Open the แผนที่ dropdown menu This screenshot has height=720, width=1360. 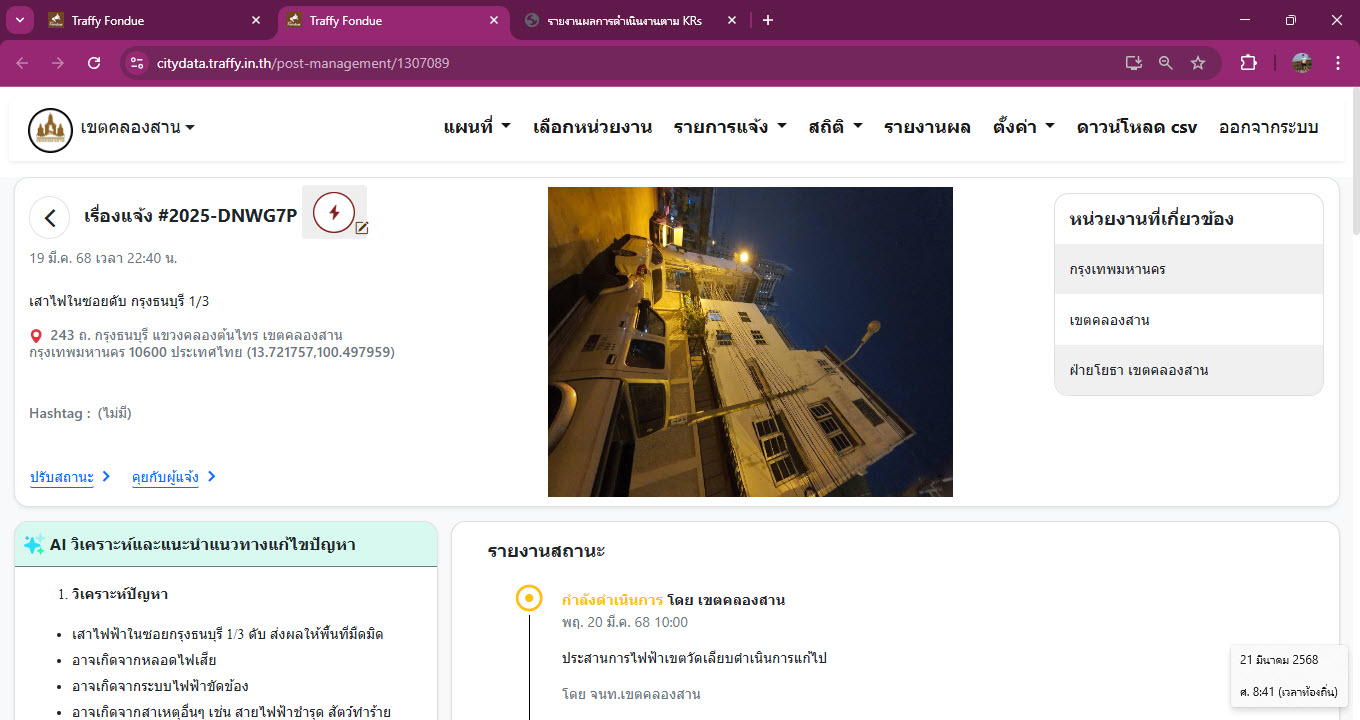pyautogui.click(x=477, y=127)
